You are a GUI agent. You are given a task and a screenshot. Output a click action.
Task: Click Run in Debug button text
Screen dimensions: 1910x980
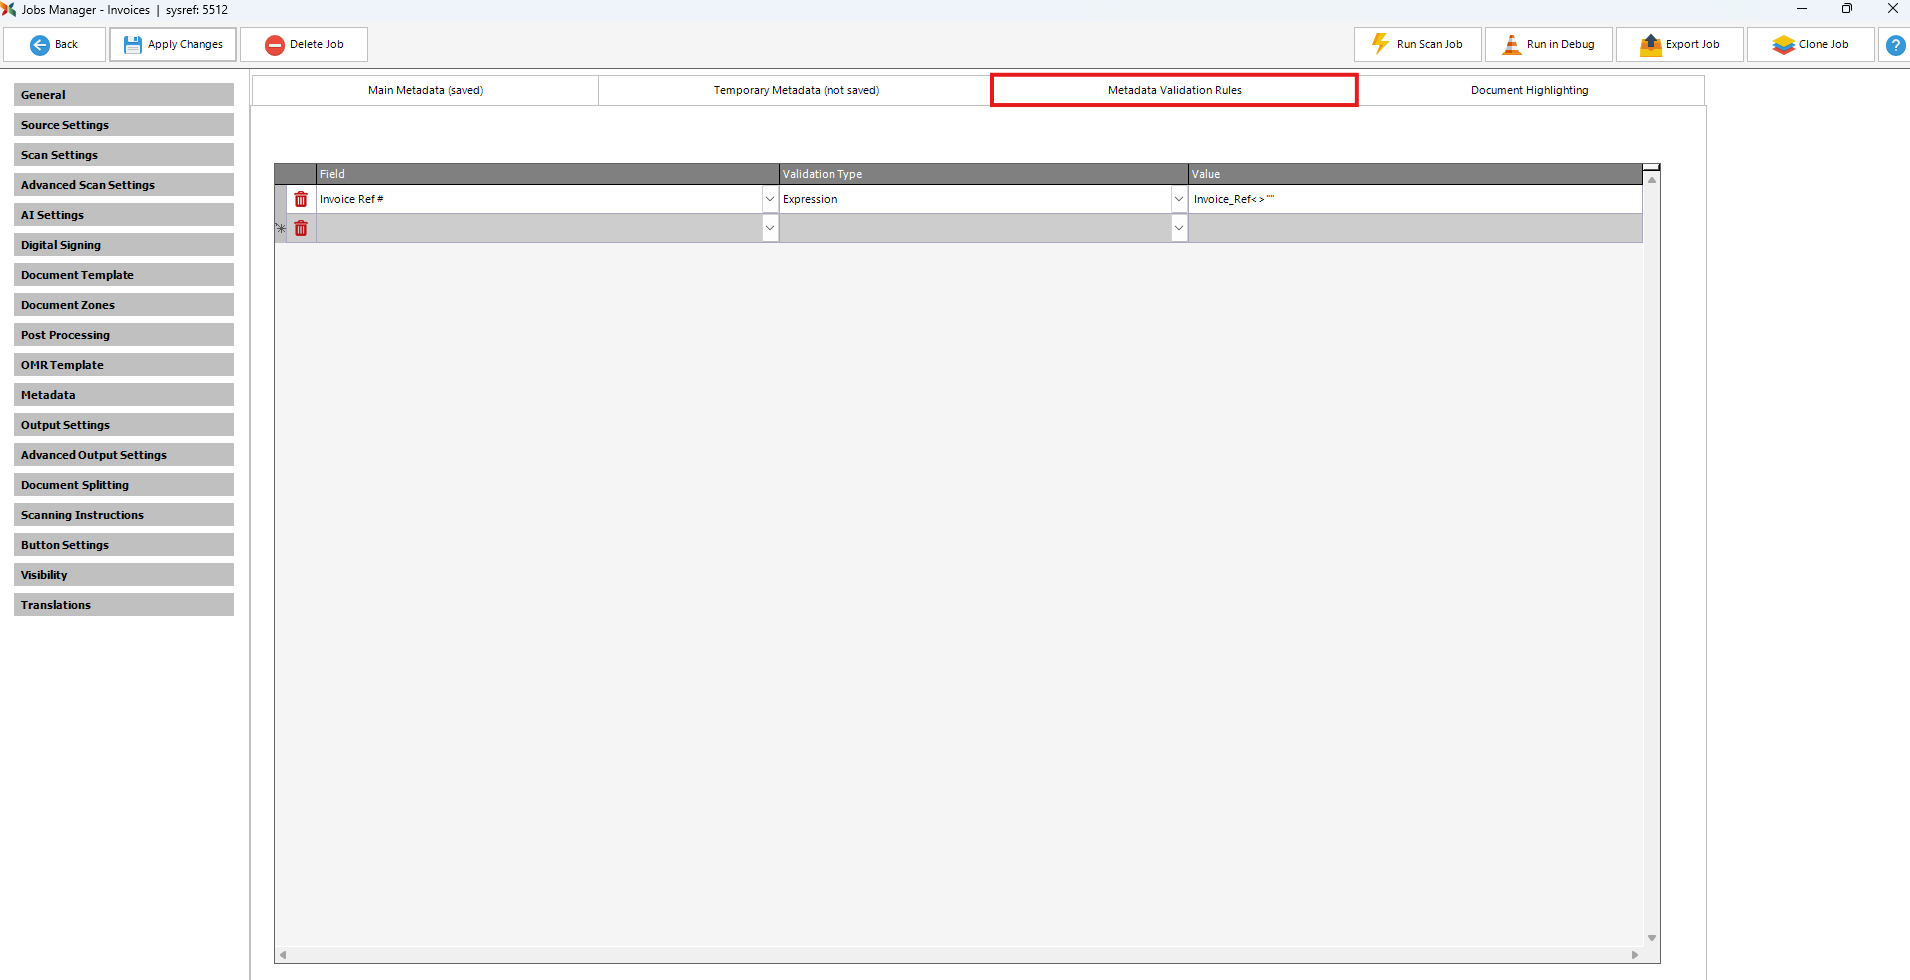1560,45
